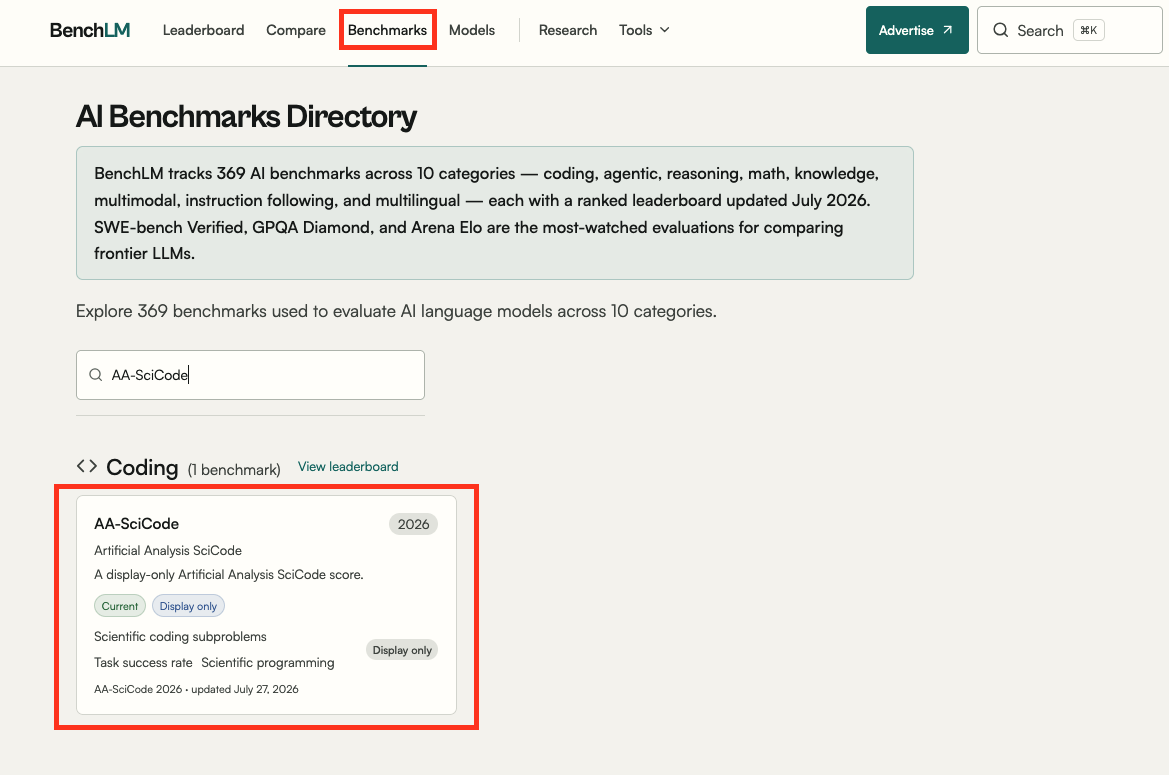
Task: Open the top Search box
Action: [x=1069, y=30]
